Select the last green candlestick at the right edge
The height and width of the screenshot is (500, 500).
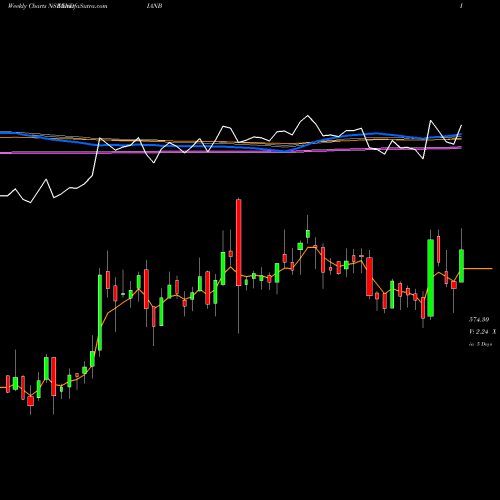coord(462,266)
